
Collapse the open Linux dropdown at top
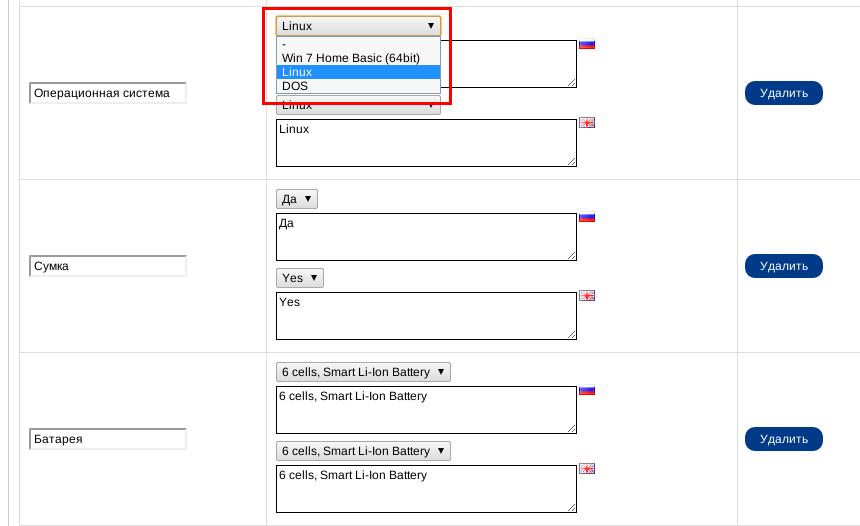click(x=358, y=26)
